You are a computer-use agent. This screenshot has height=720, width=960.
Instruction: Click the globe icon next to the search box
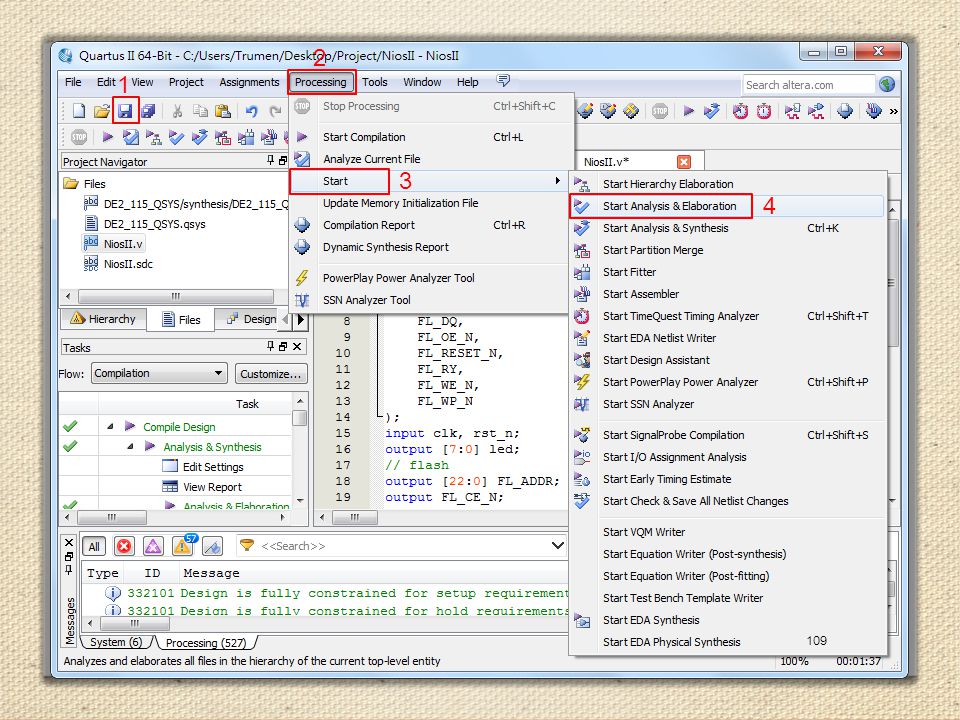pos(887,84)
